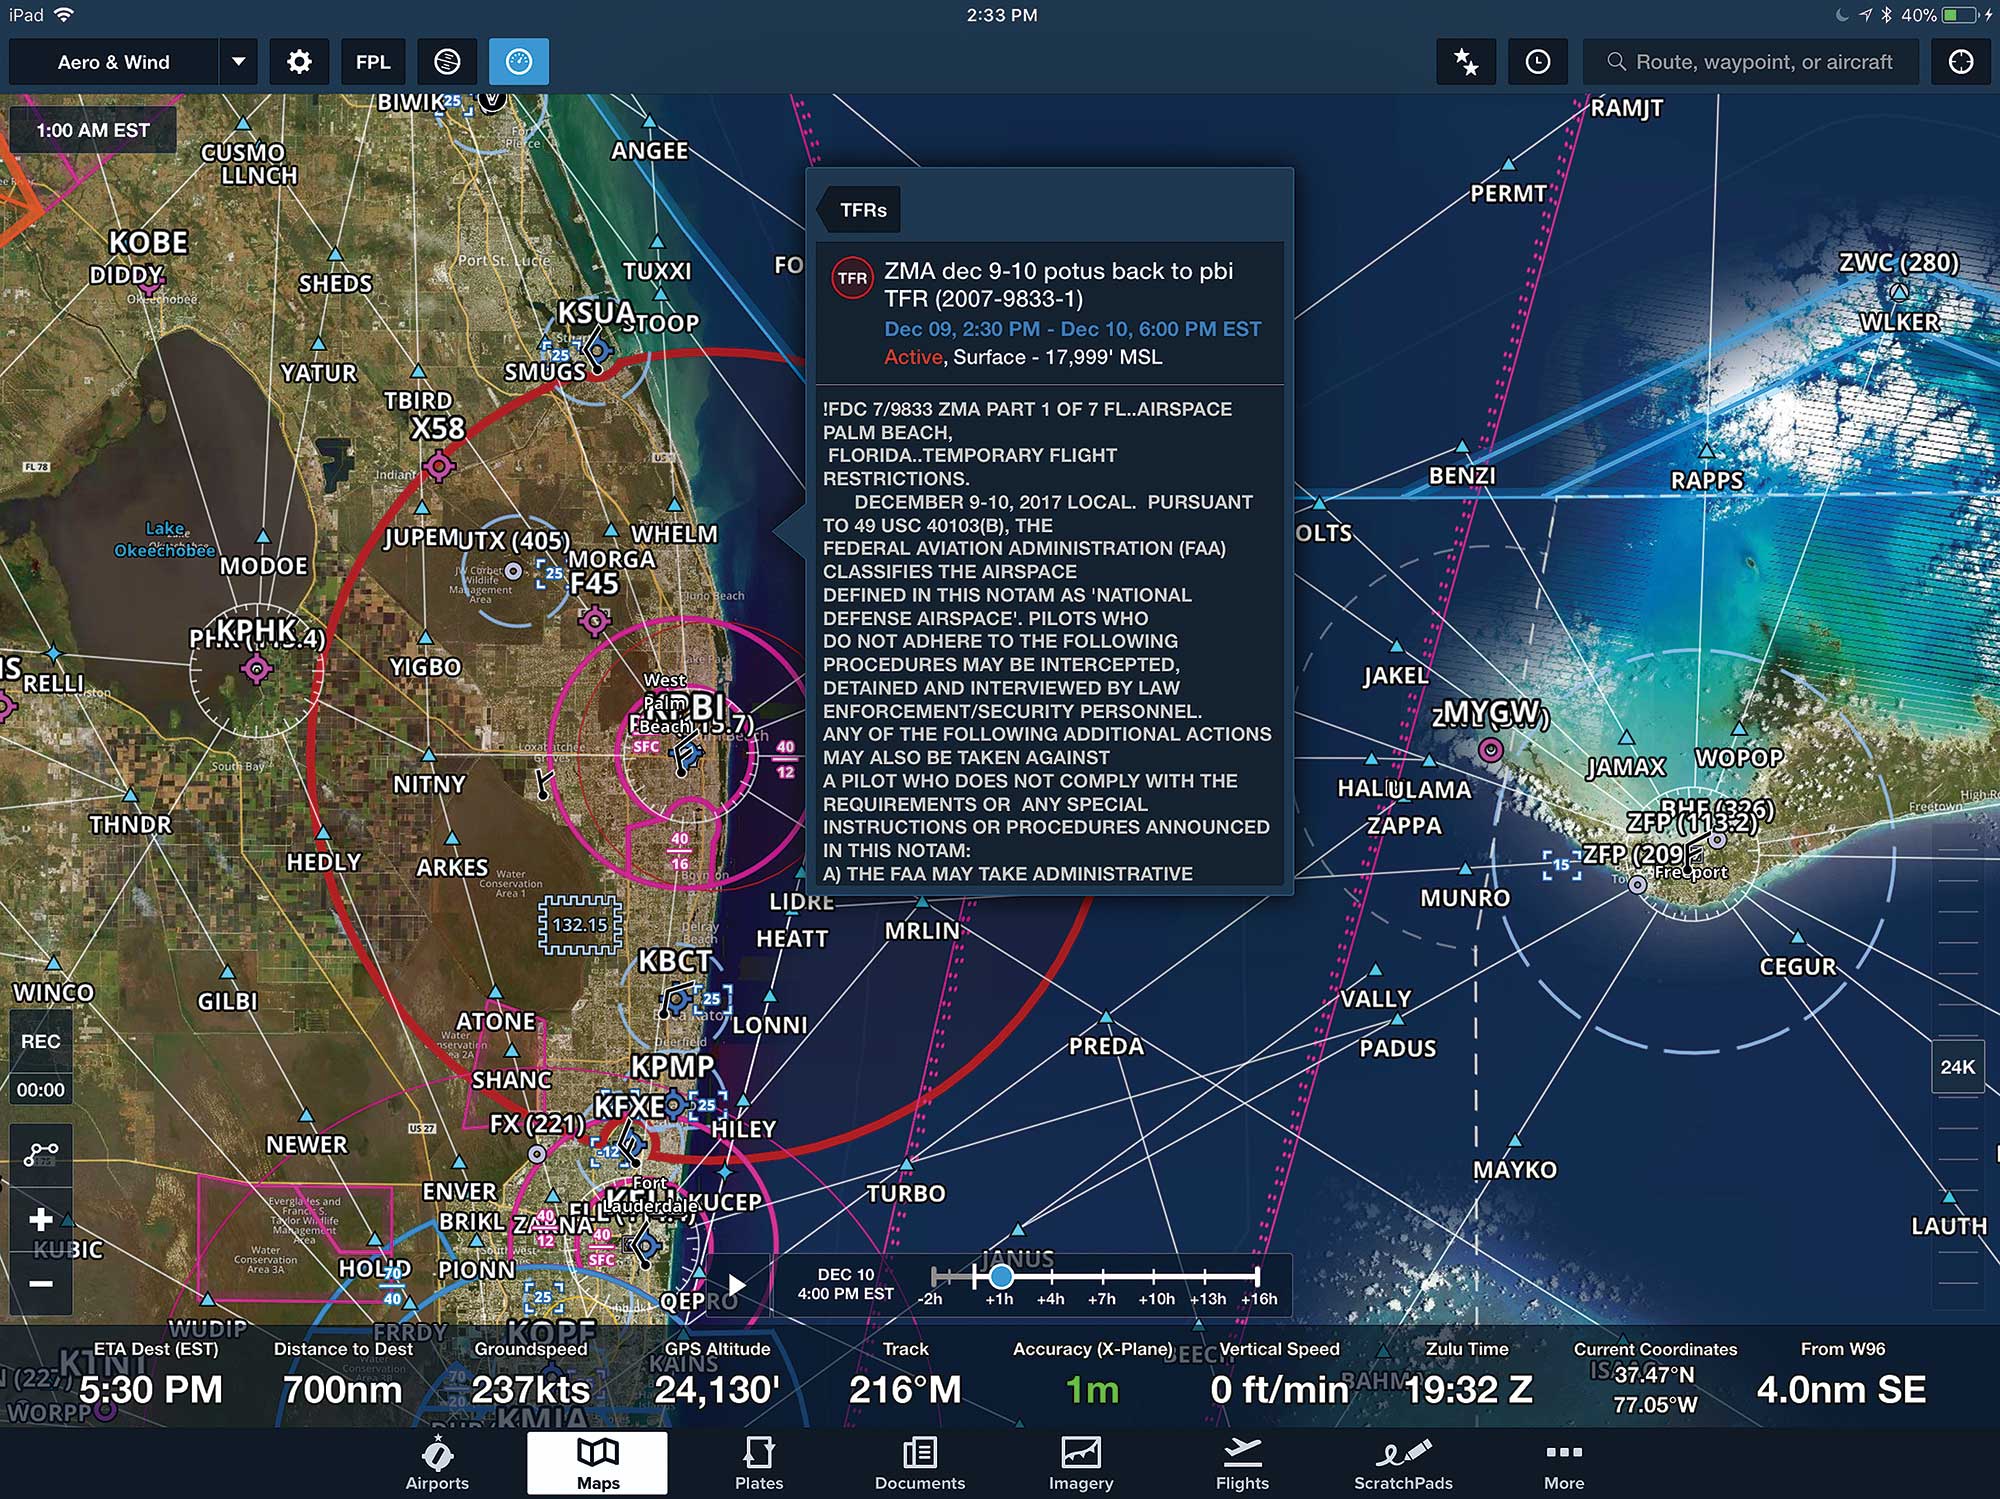Tap the Zulu Time 19:32 Z readout

point(1467,1377)
